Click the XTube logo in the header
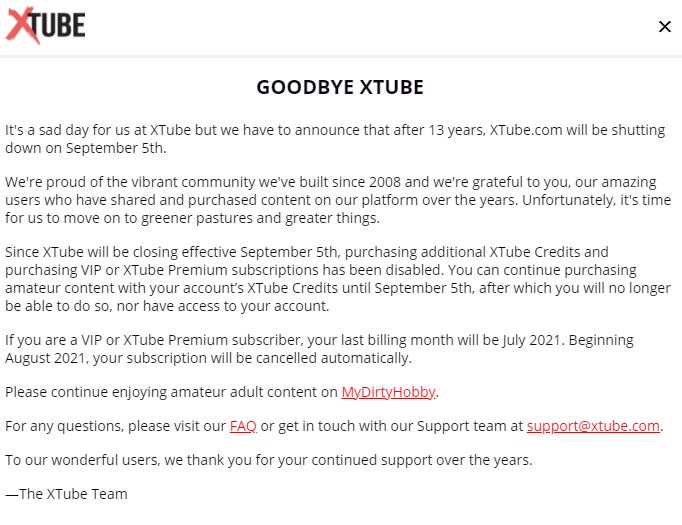 [46, 25]
